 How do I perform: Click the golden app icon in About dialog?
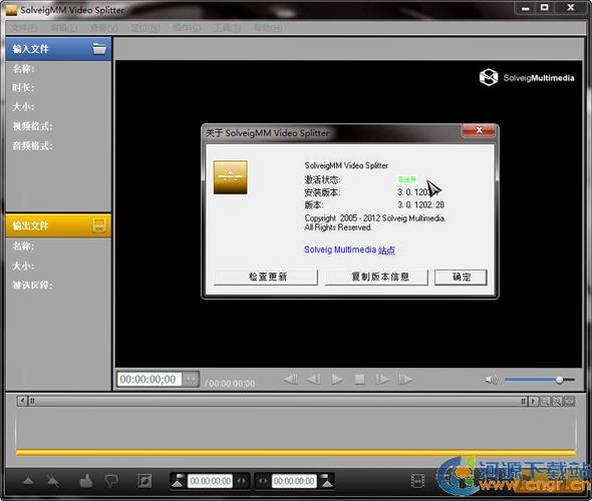(230, 177)
